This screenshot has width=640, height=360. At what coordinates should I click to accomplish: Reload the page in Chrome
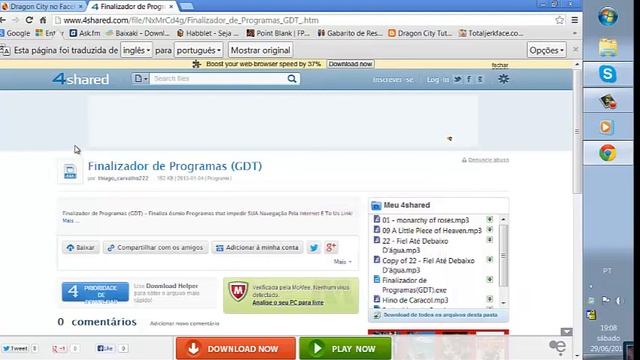pyautogui.click(x=29, y=20)
